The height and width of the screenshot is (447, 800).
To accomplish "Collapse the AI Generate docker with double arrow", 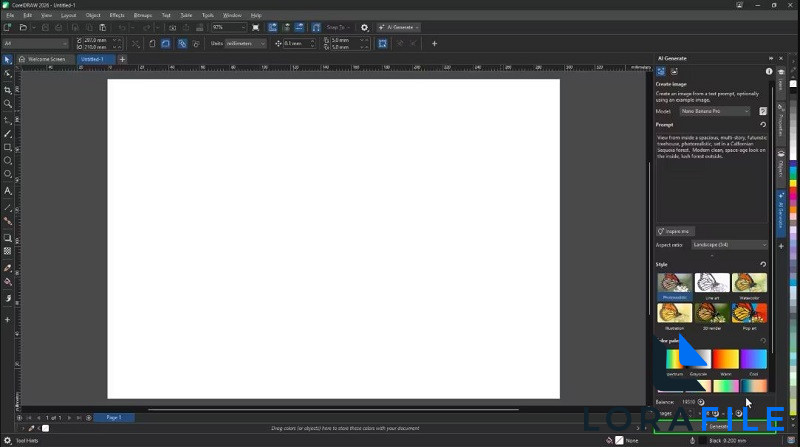I will click(x=770, y=58).
